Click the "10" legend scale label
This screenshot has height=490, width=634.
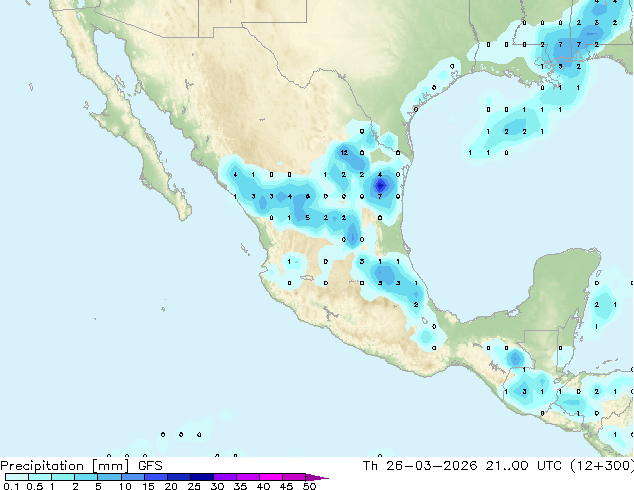[125, 486]
